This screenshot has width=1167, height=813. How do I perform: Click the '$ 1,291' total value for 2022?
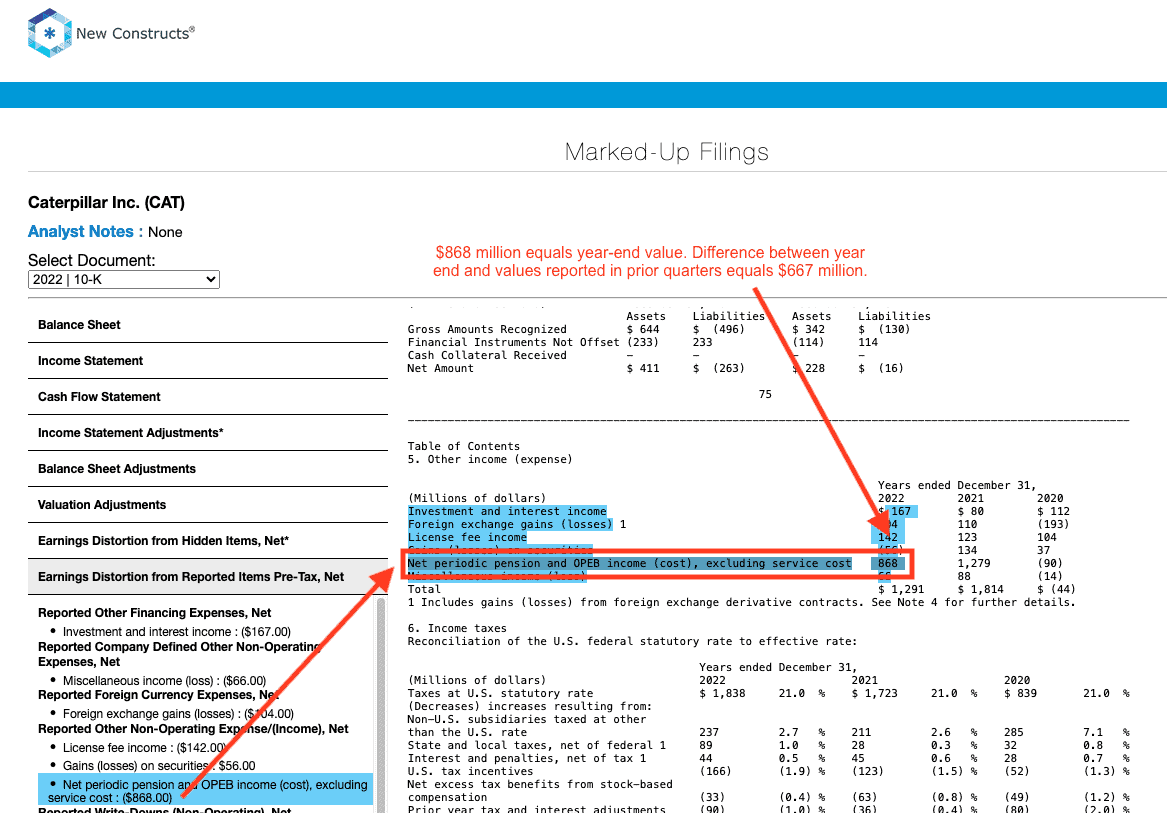[901, 590]
